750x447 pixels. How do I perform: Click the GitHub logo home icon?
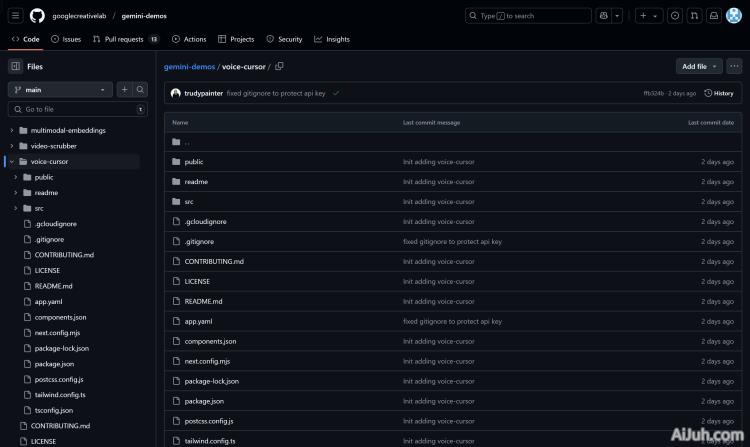pos(37,16)
